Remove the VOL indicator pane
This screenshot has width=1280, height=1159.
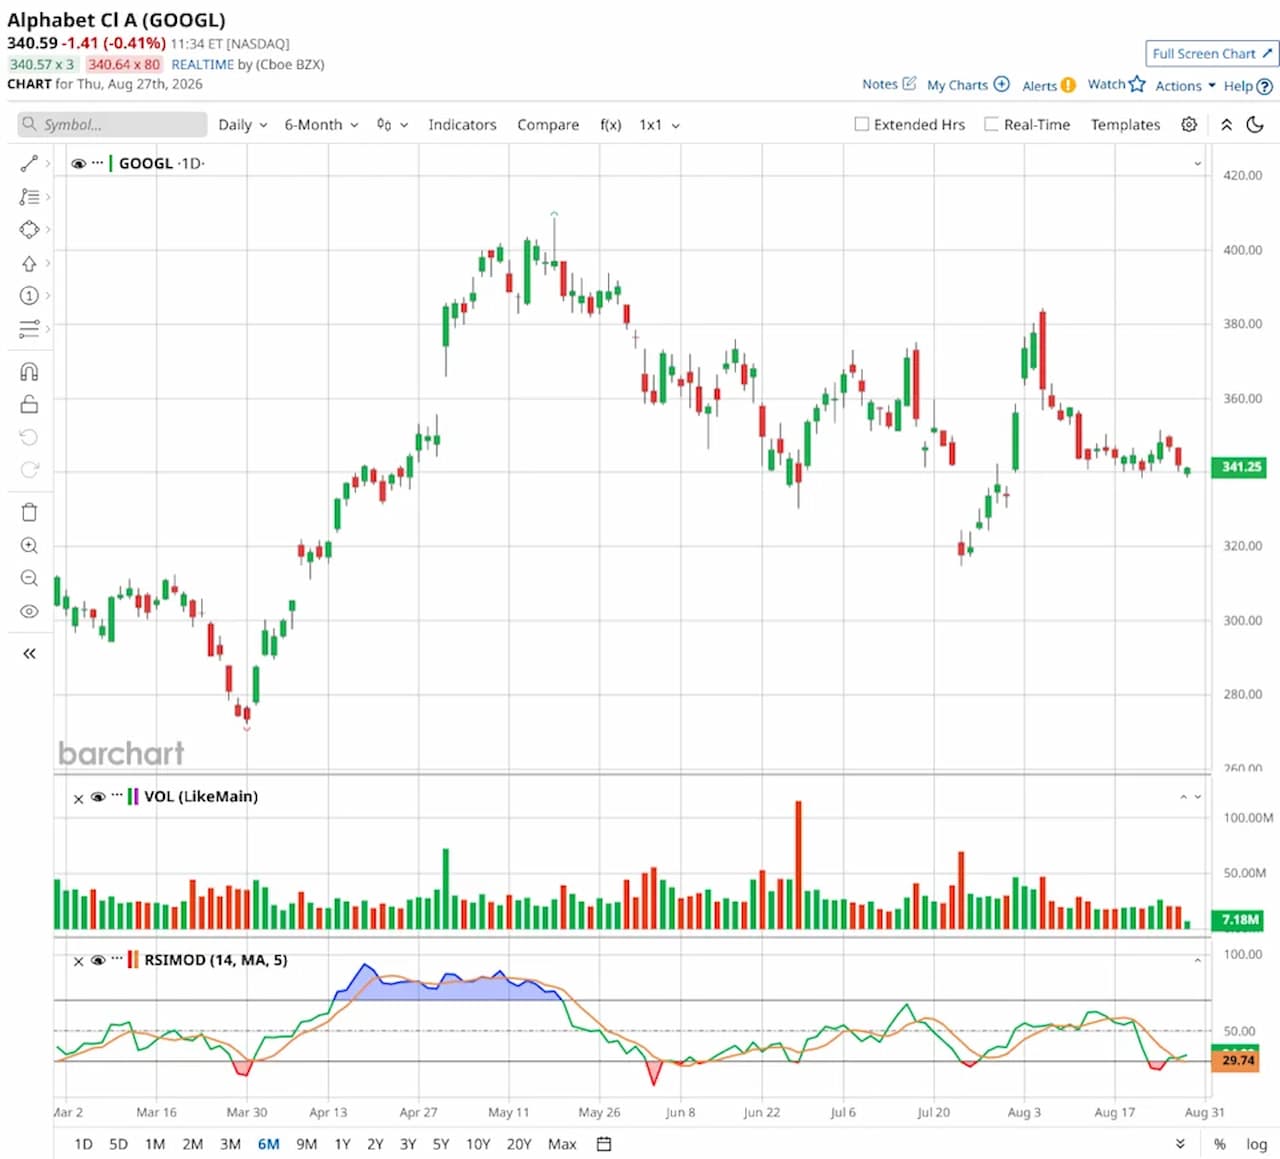[x=78, y=798]
